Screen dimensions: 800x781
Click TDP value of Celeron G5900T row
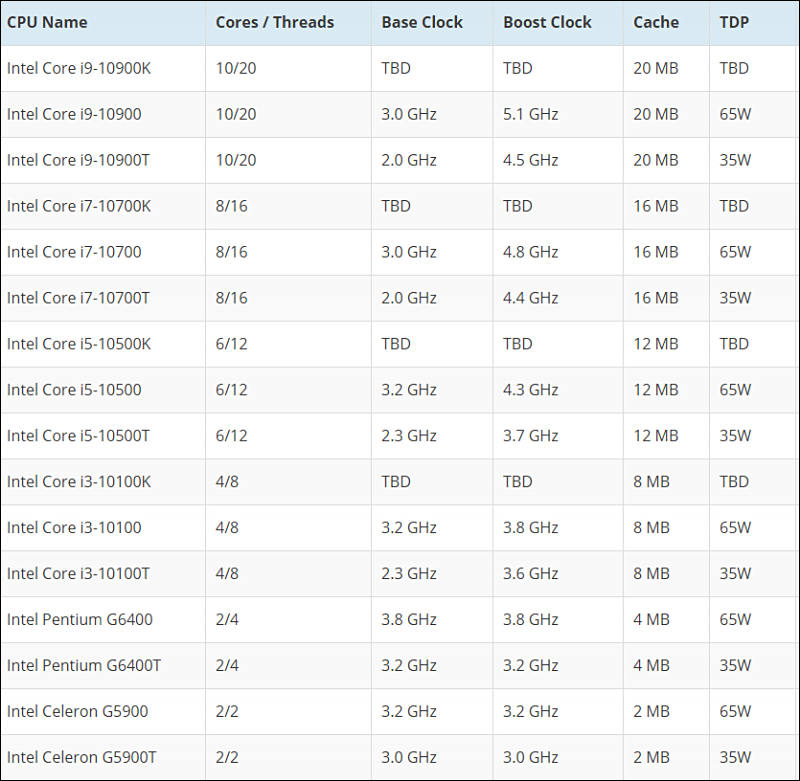coord(735,757)
